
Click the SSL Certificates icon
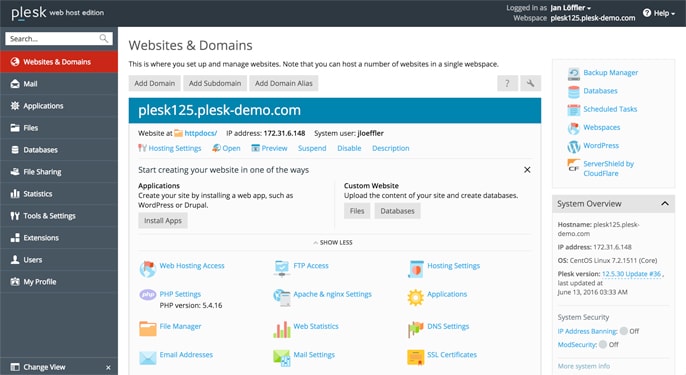coord(416,357)
